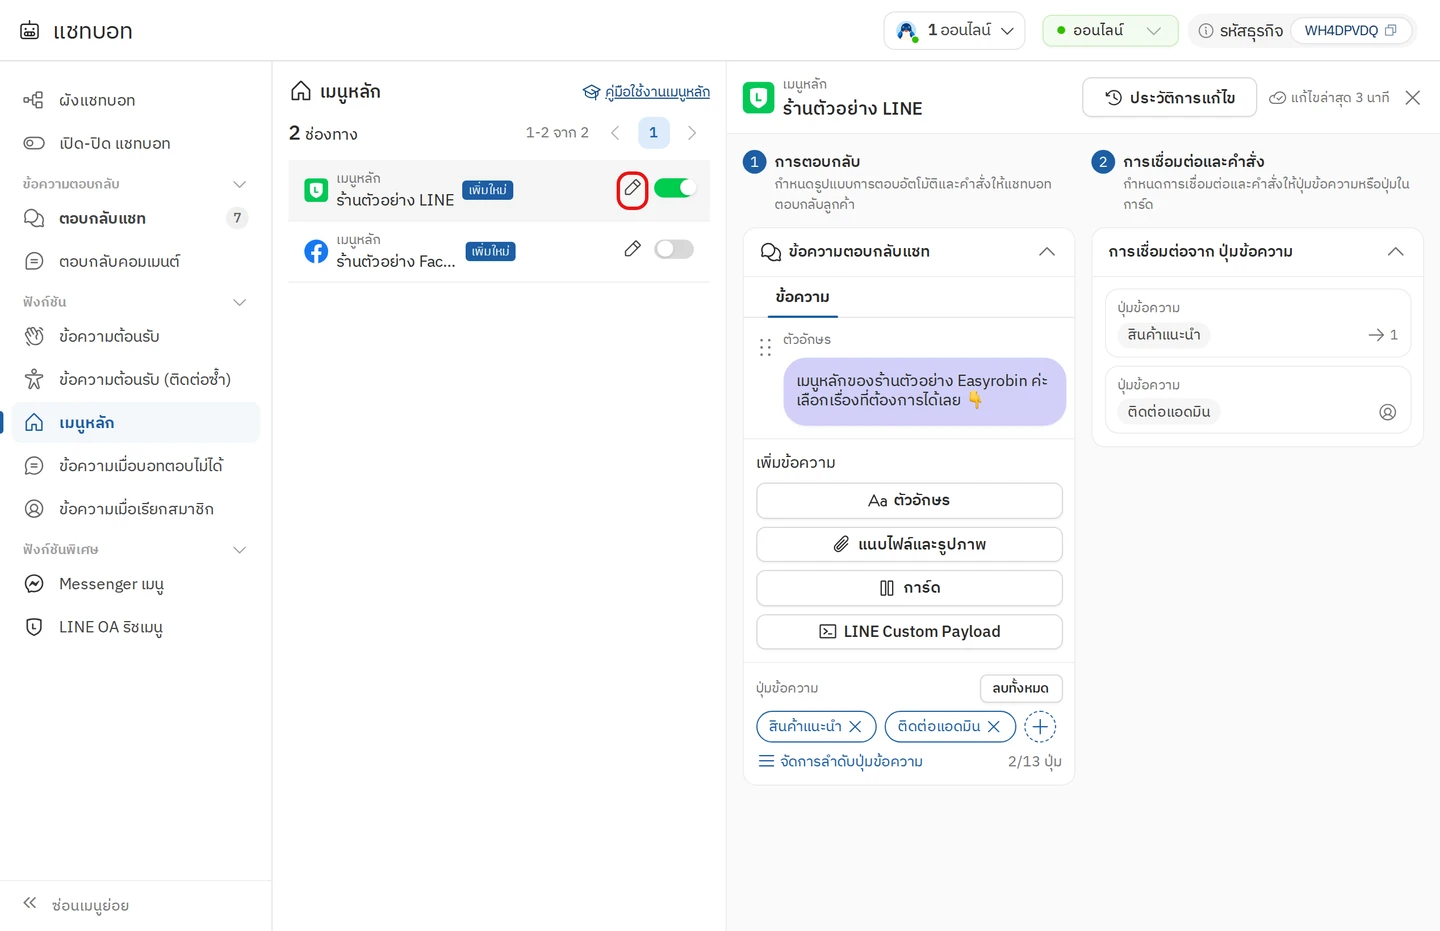Click ซ่อนเมนูย่อย to collapse sidebar
The height and width of the screenshot is (931, 1440).
(76, 905)
